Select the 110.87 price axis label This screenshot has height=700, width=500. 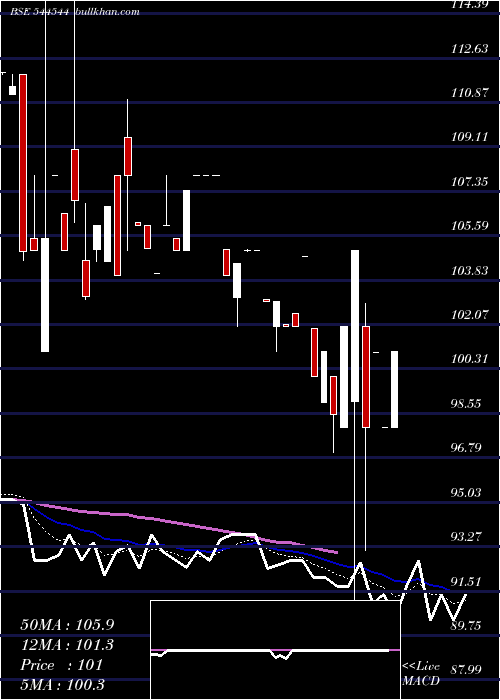(469, 93)
